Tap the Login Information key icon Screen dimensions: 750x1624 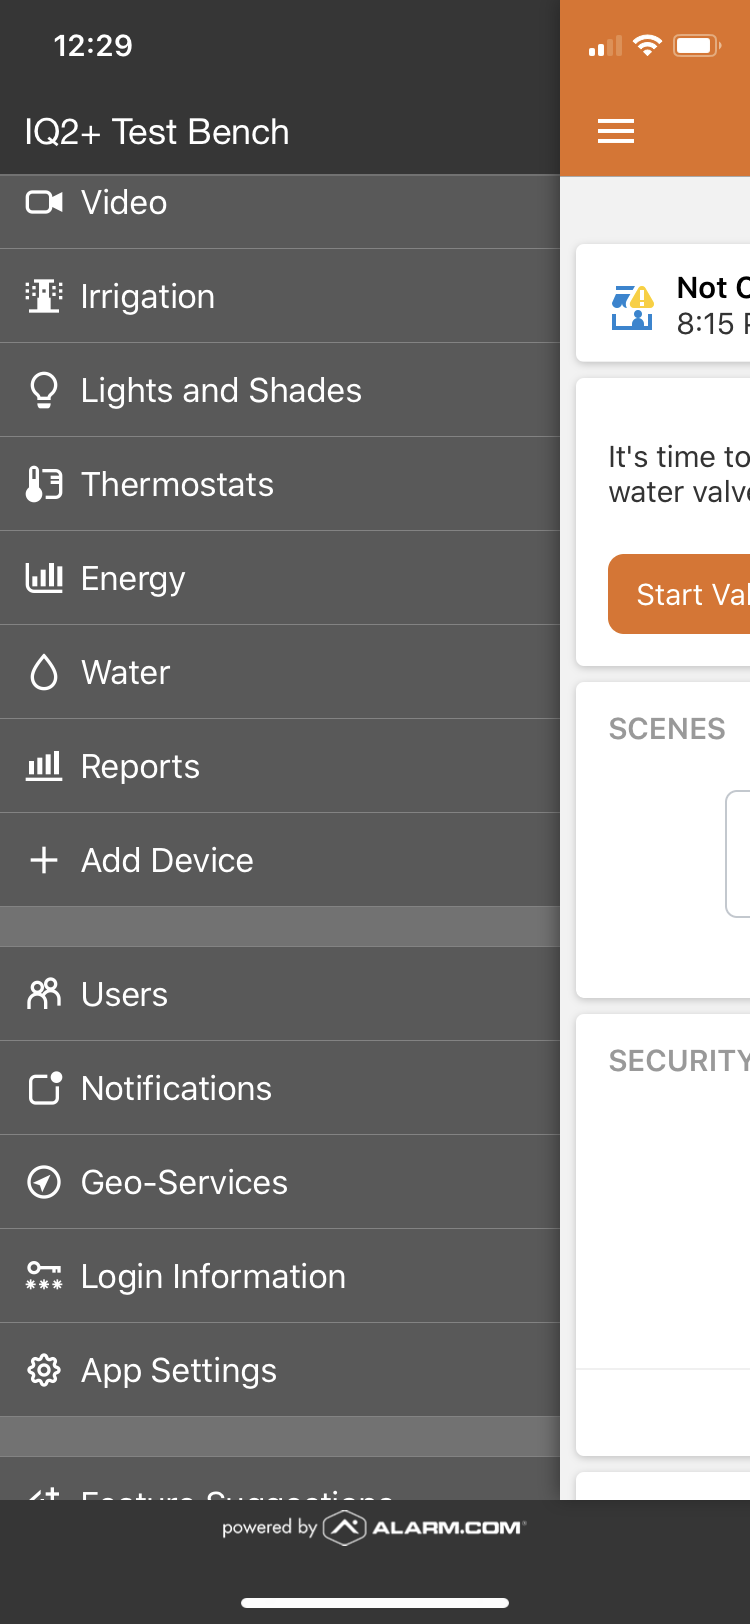click(44, 1277)
